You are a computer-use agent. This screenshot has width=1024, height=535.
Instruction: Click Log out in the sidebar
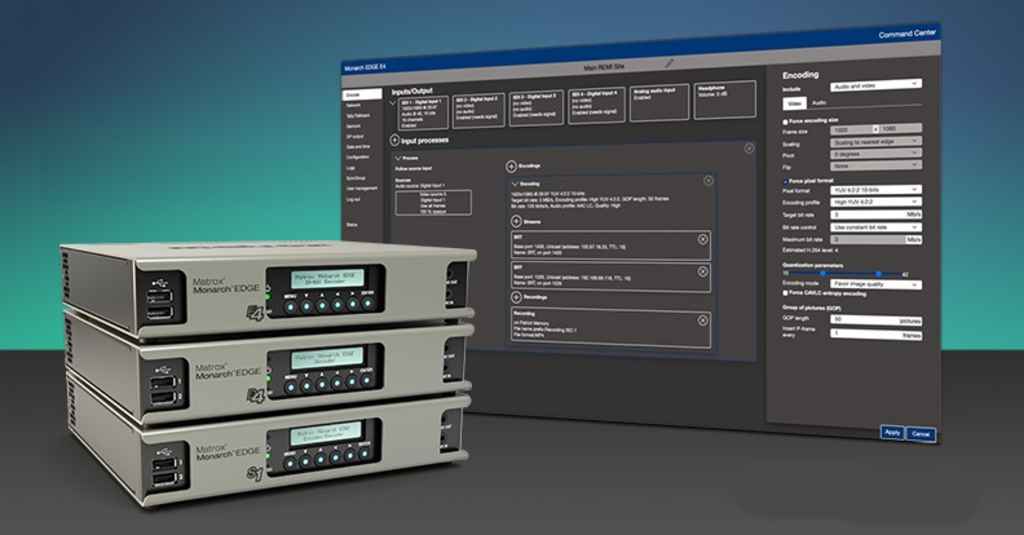click(353, 199)
